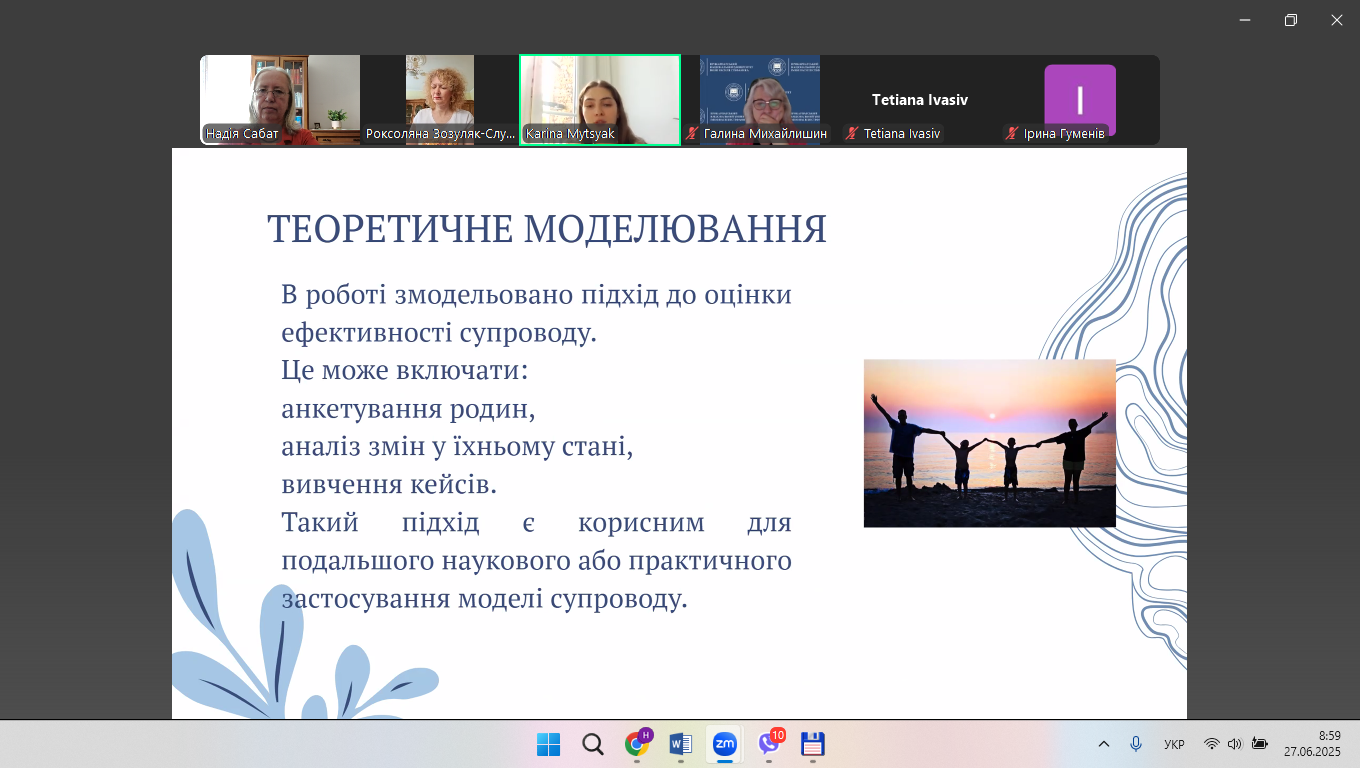This screenshot has width=1360, height=768.
Task: Click the muted mic icon beside Галина Михайлишин
Action: (x=692, y=134)
